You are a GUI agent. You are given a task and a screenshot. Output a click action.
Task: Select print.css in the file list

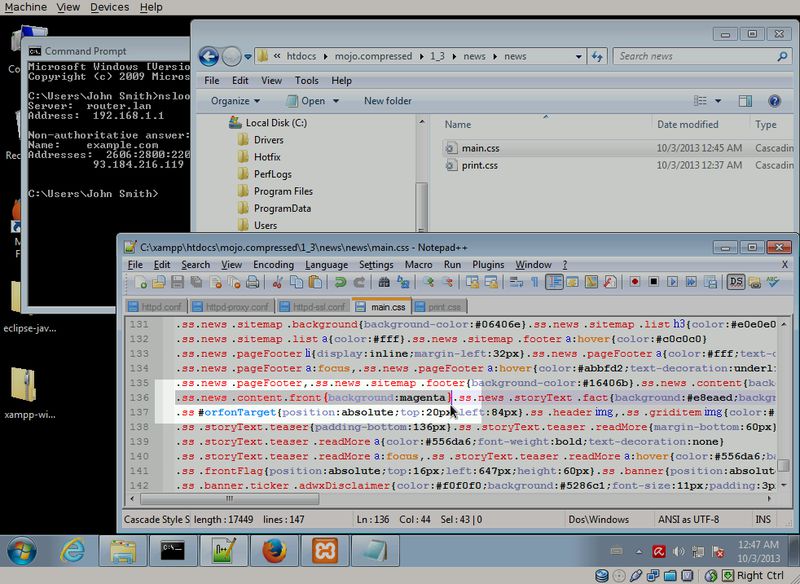479,165
